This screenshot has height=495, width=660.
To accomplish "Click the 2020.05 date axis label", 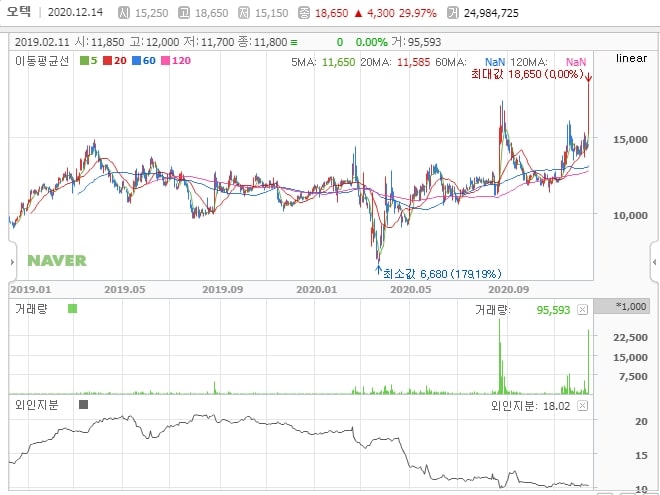I will tap(410, 290).
